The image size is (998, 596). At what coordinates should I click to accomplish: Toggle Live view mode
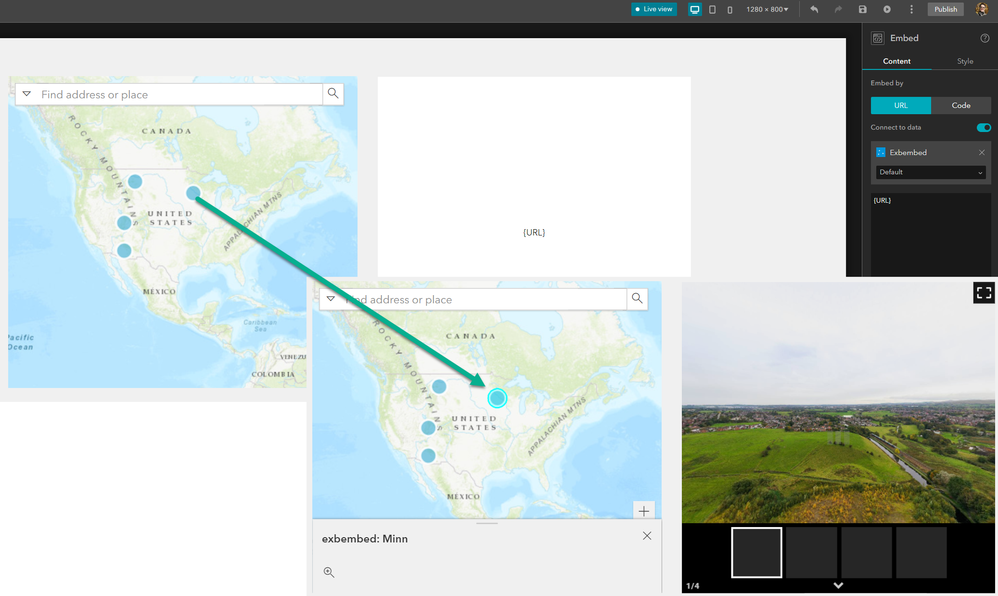pos(654,10)
